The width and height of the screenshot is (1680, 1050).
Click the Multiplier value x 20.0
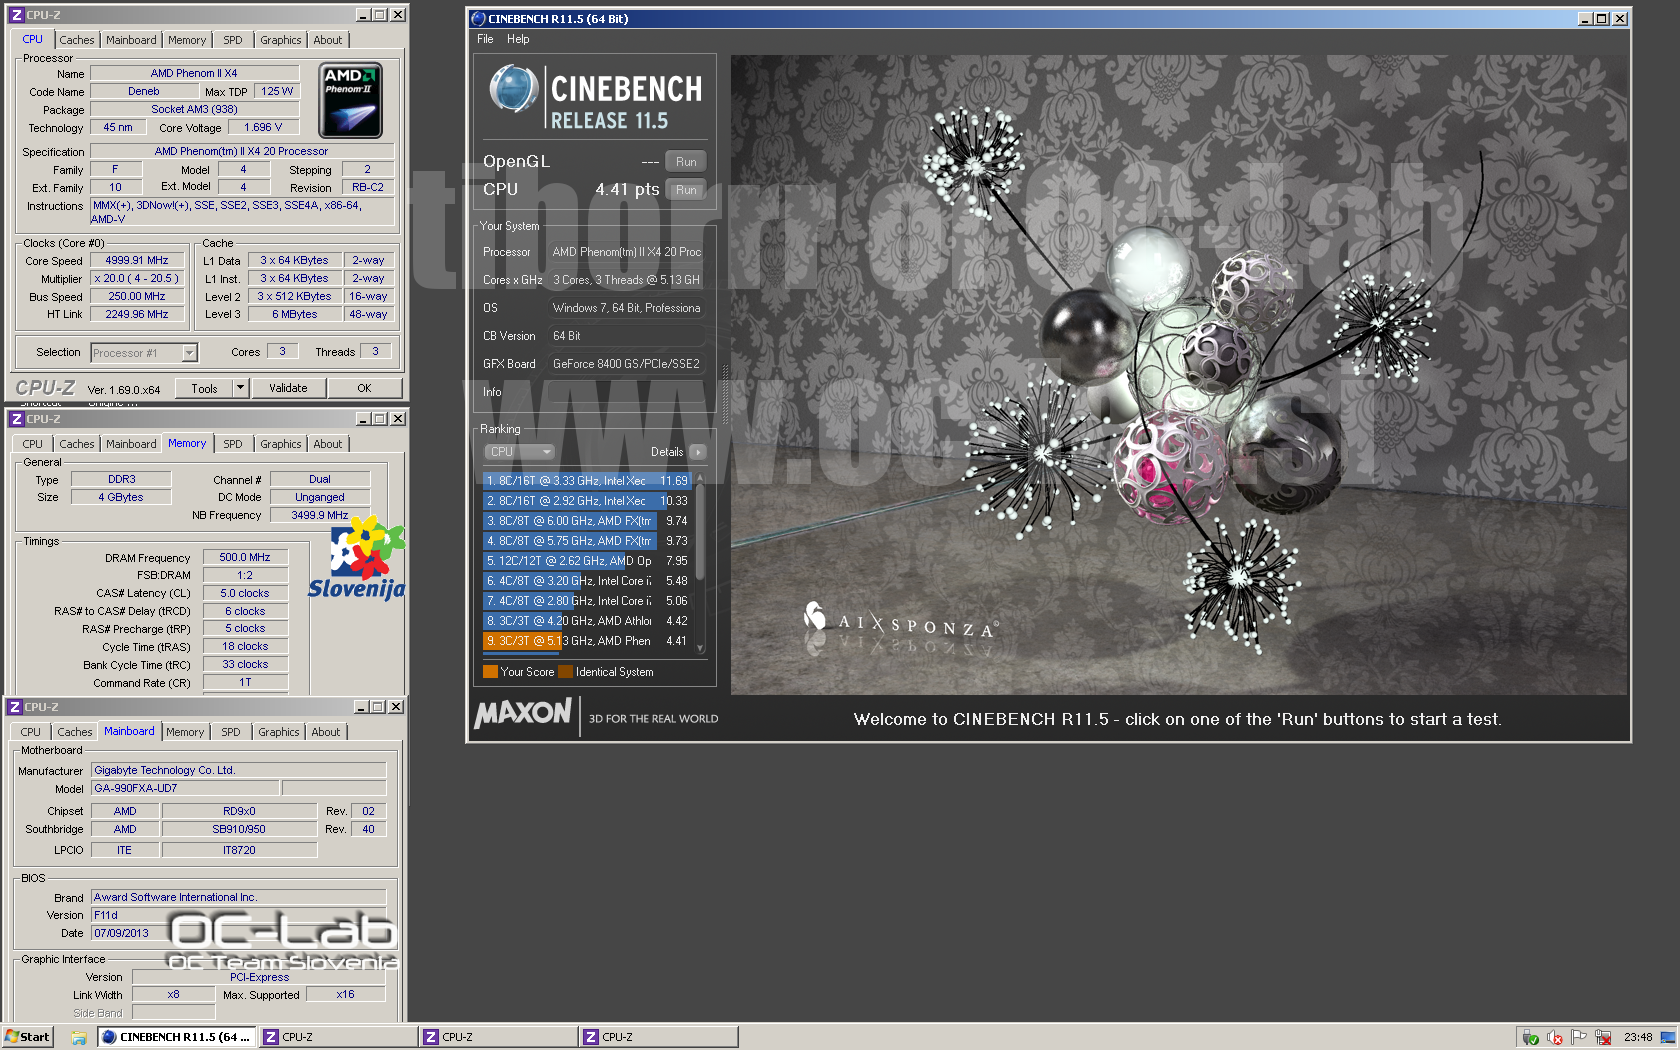point(137,278)
